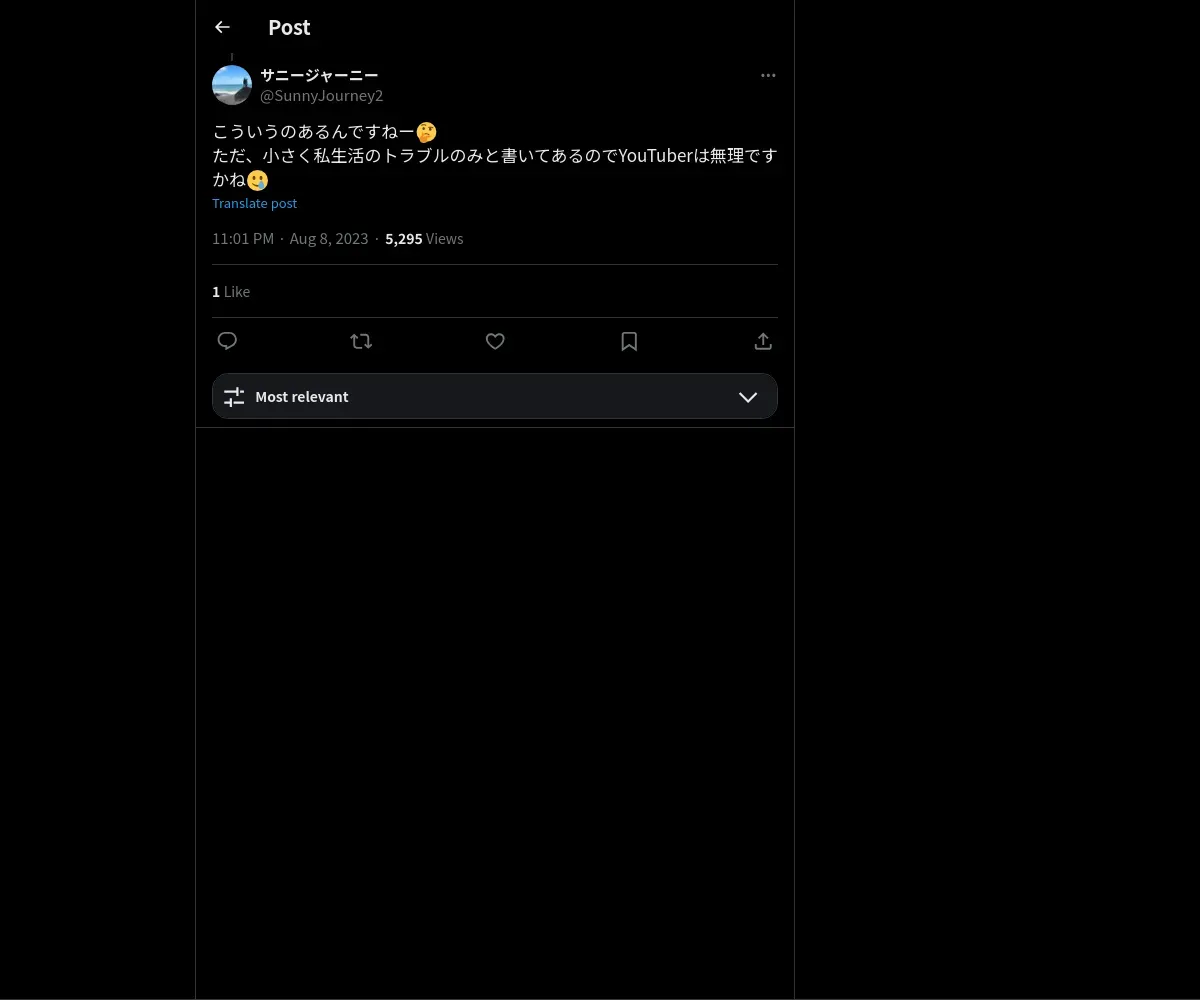
Task: Click the thinking face emoji in the post
Action: coord(427,132)
